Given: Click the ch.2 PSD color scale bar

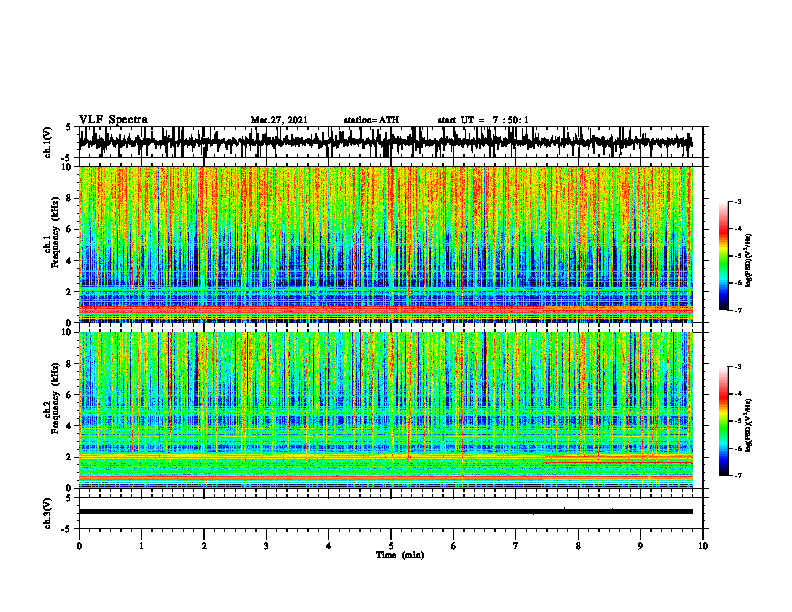Looking at the screenshot, I should 723,421.
